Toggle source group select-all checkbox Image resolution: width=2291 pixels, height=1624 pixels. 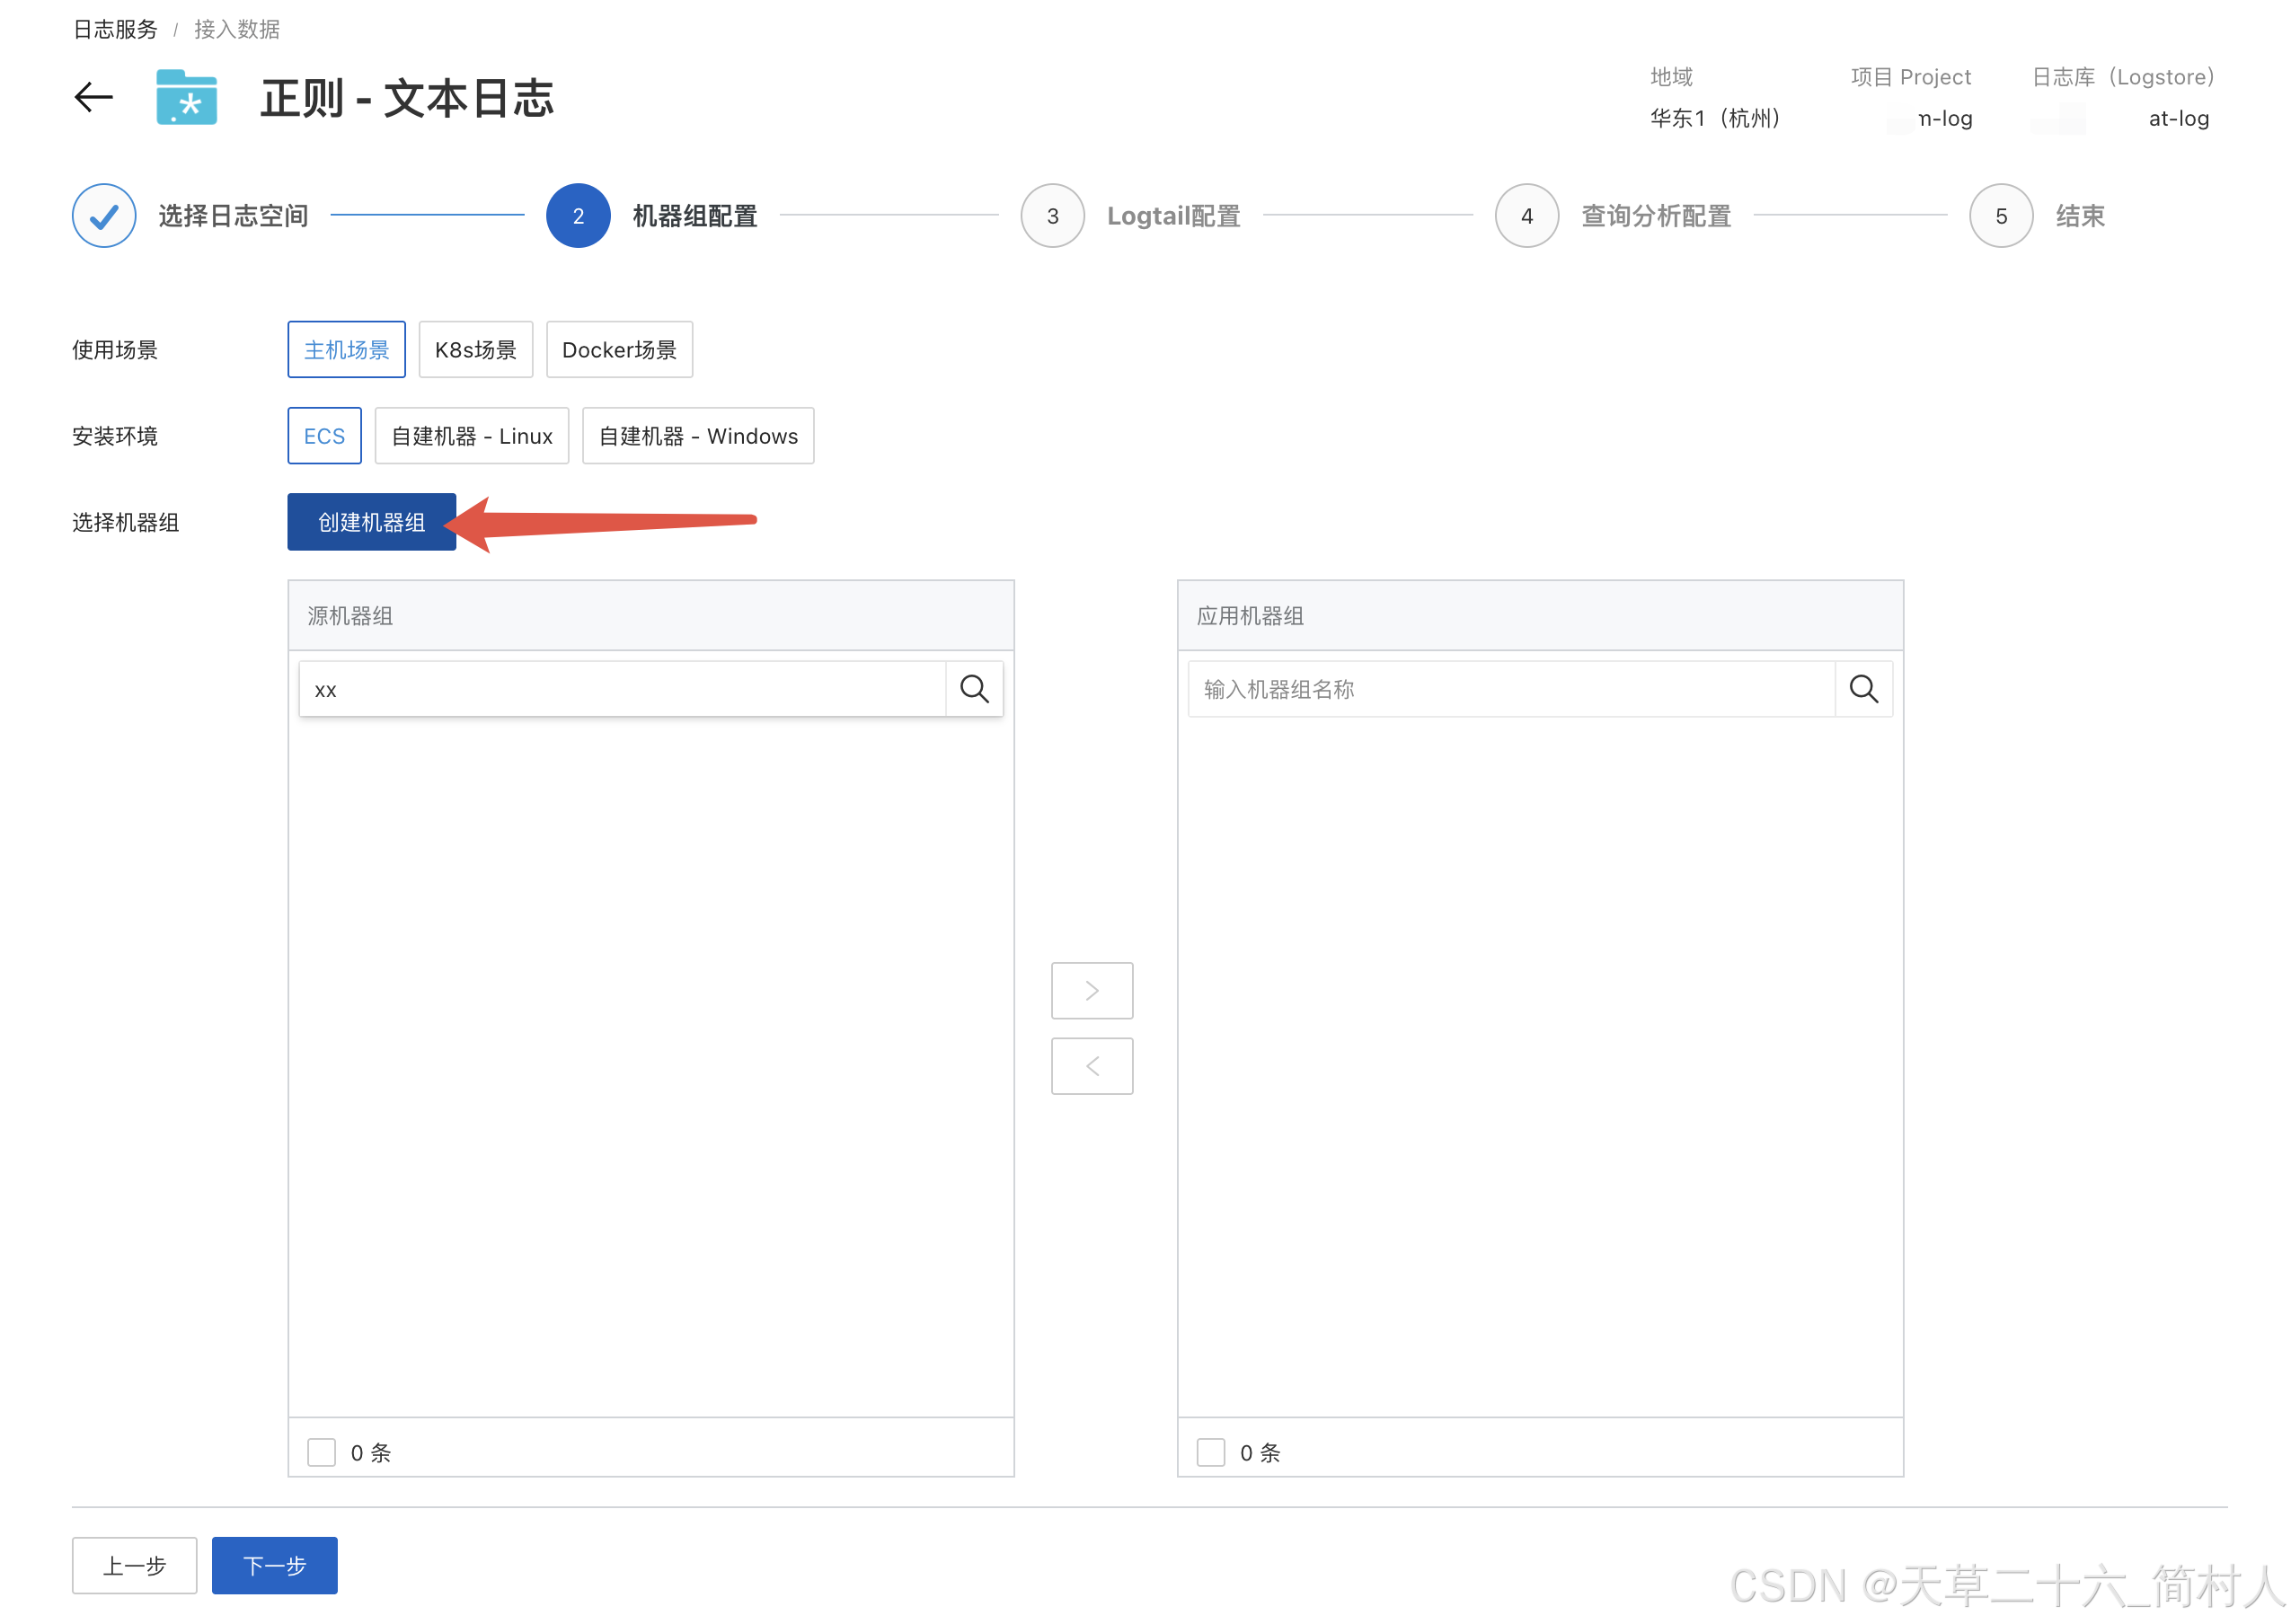(x=321, y=1452)
